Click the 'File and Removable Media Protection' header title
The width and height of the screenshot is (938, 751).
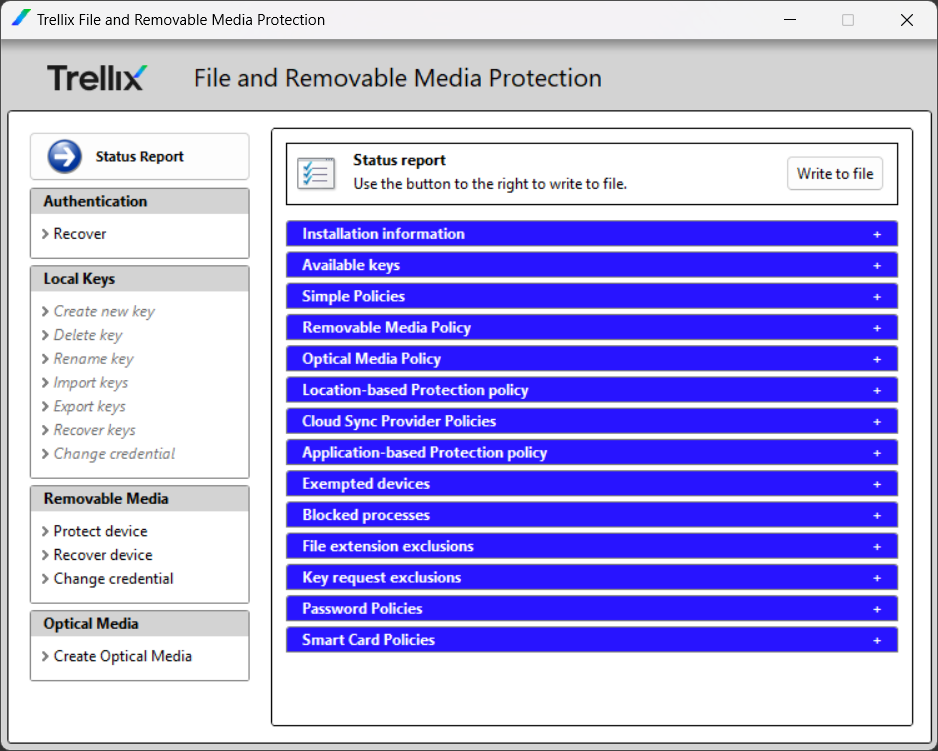pos(398,78)
